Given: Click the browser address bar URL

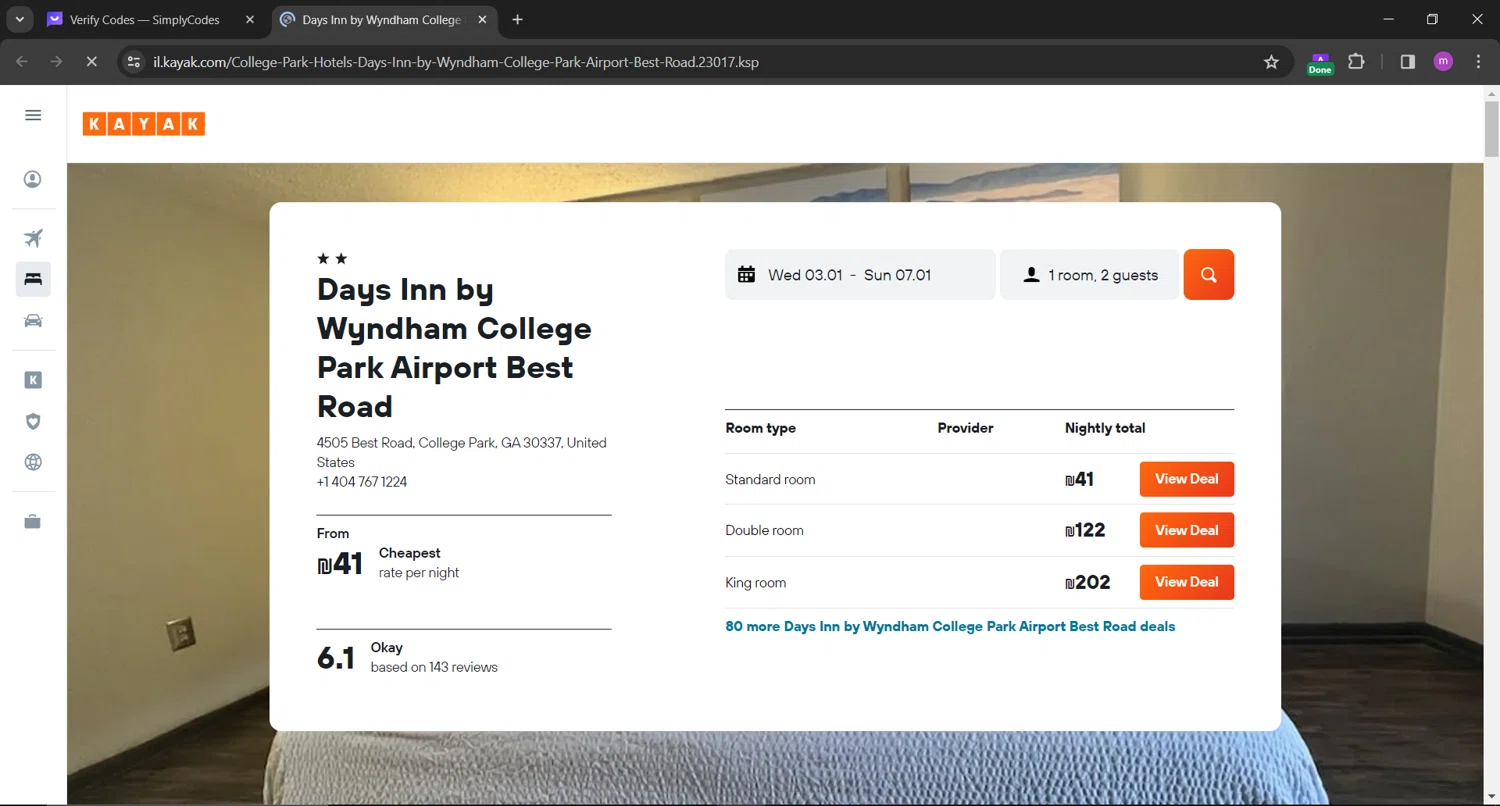Looking at the screenshot, I should pos(455,62).
